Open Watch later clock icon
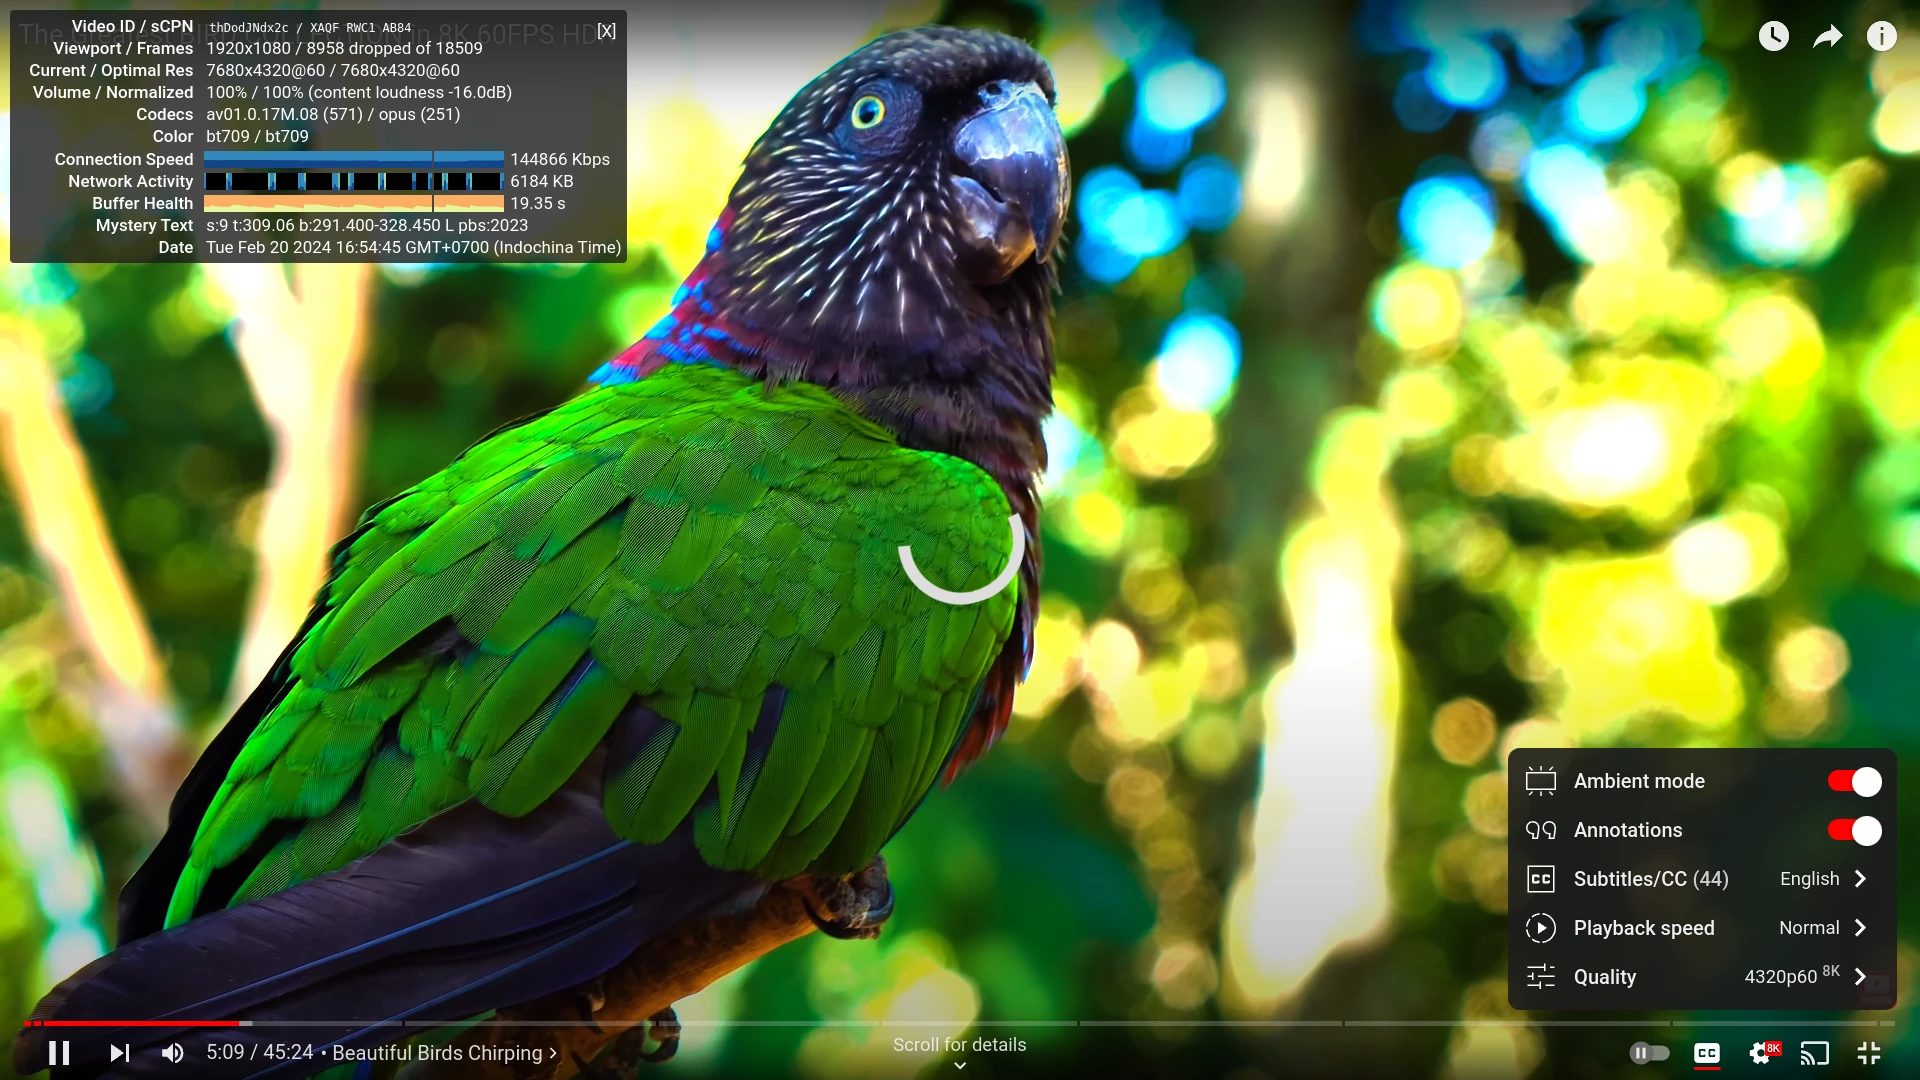The width and height of the screenshot is (1920, 1080). coord(1774,37)
